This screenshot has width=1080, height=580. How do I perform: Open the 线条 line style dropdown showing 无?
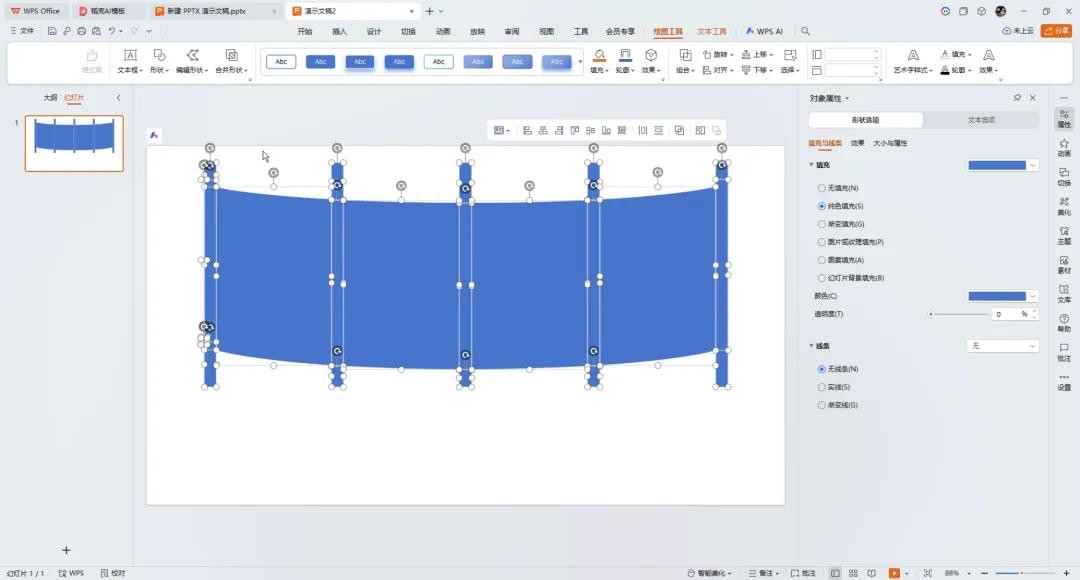tap(1002, 346)
